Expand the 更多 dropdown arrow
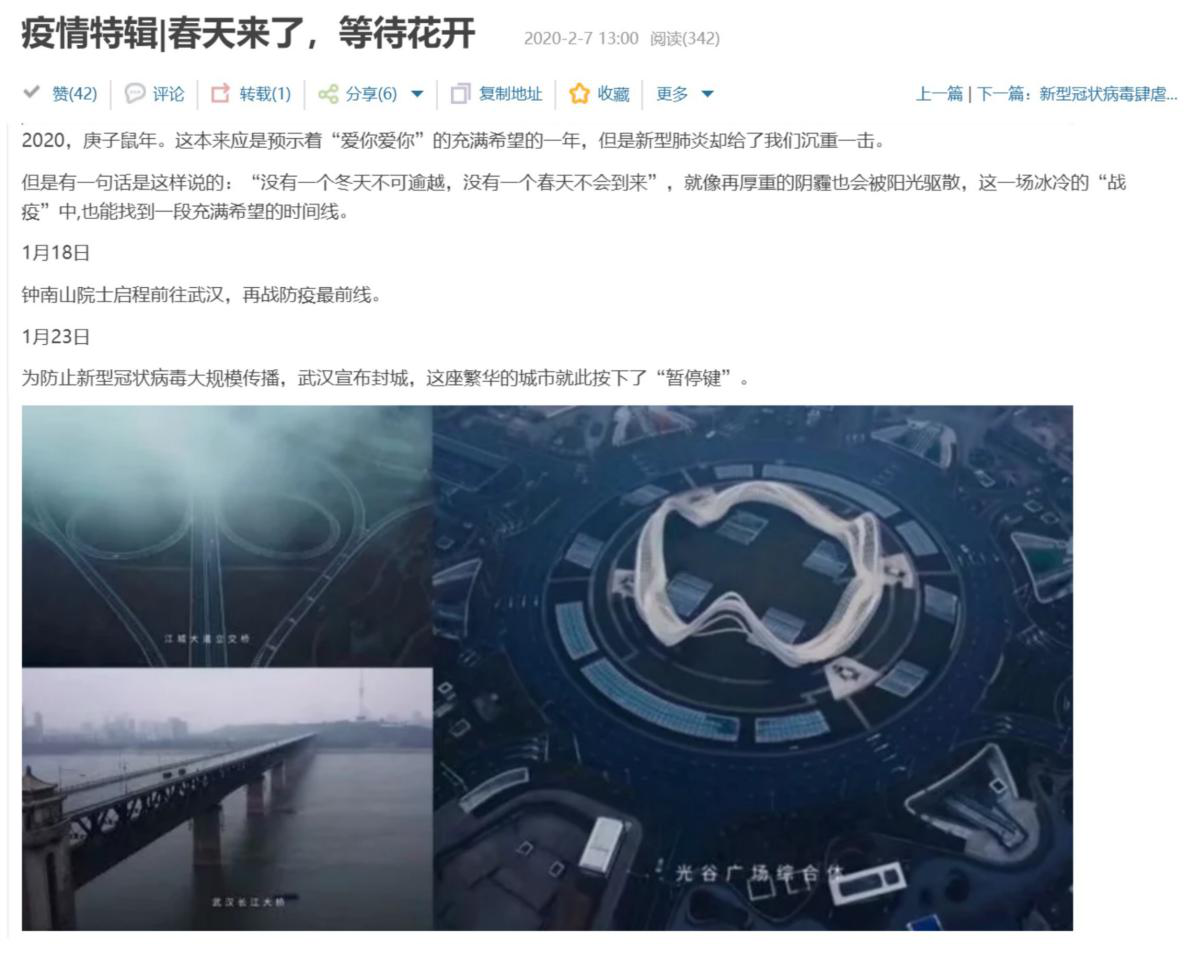 [x=708, y=94]
